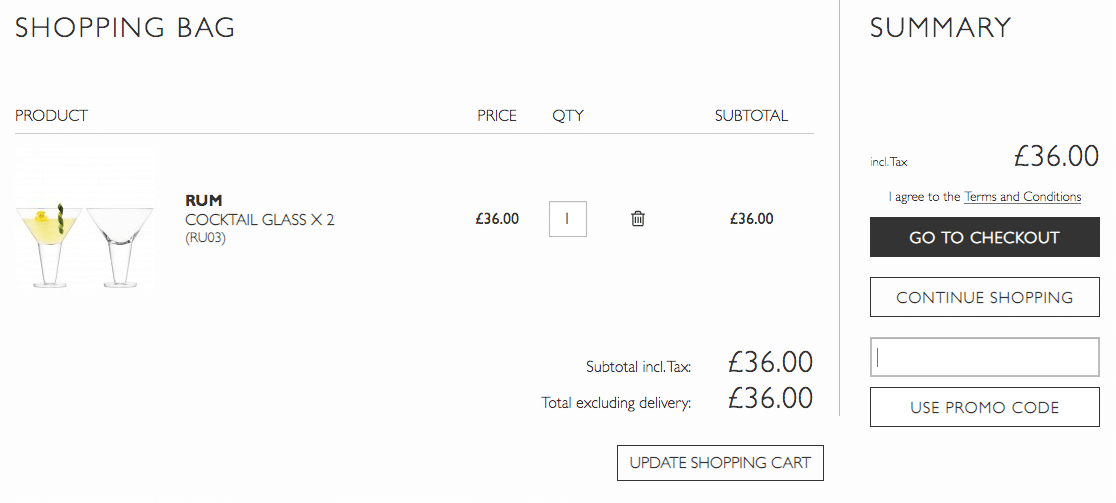The width and height of the screenshot is (1116, 503).
Task: Click the SUMMARY panel heading
Action: point(940,28)
